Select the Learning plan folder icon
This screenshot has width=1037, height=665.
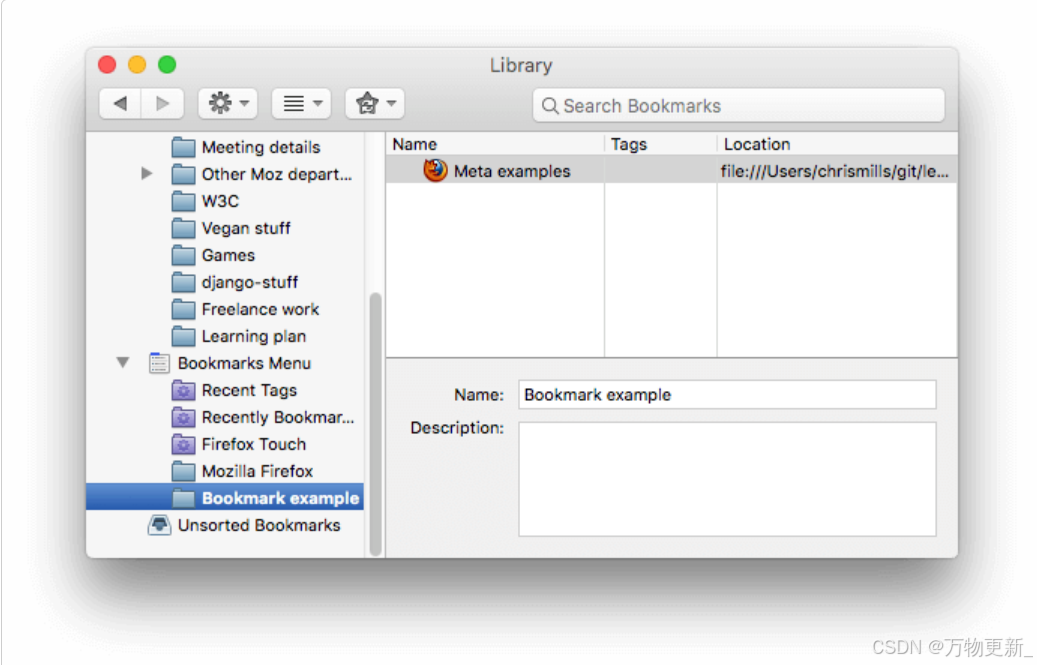click(183, 336)
